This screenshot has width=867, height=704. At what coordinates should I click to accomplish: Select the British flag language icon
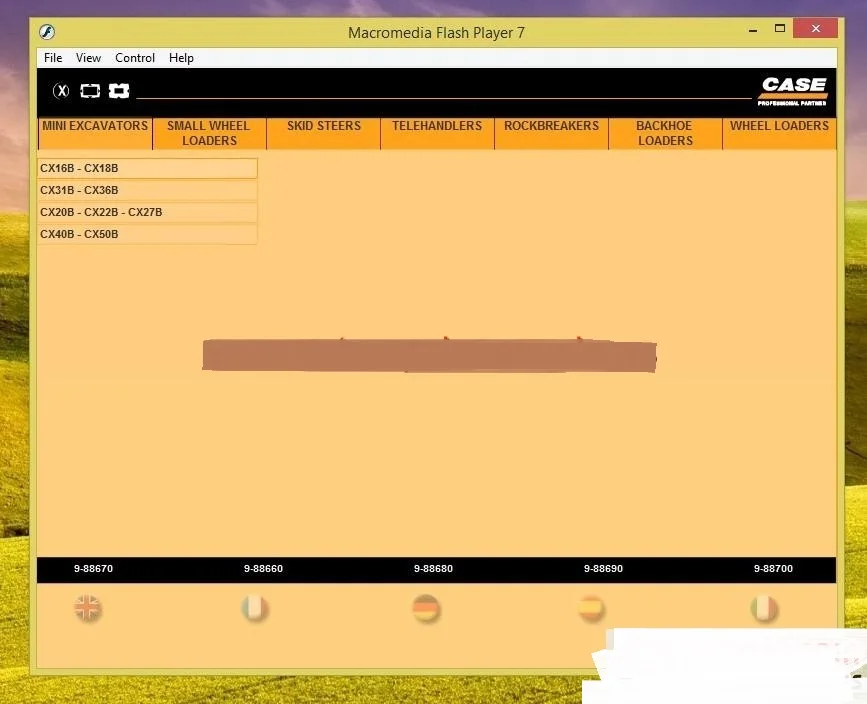[x=88, y=608]
